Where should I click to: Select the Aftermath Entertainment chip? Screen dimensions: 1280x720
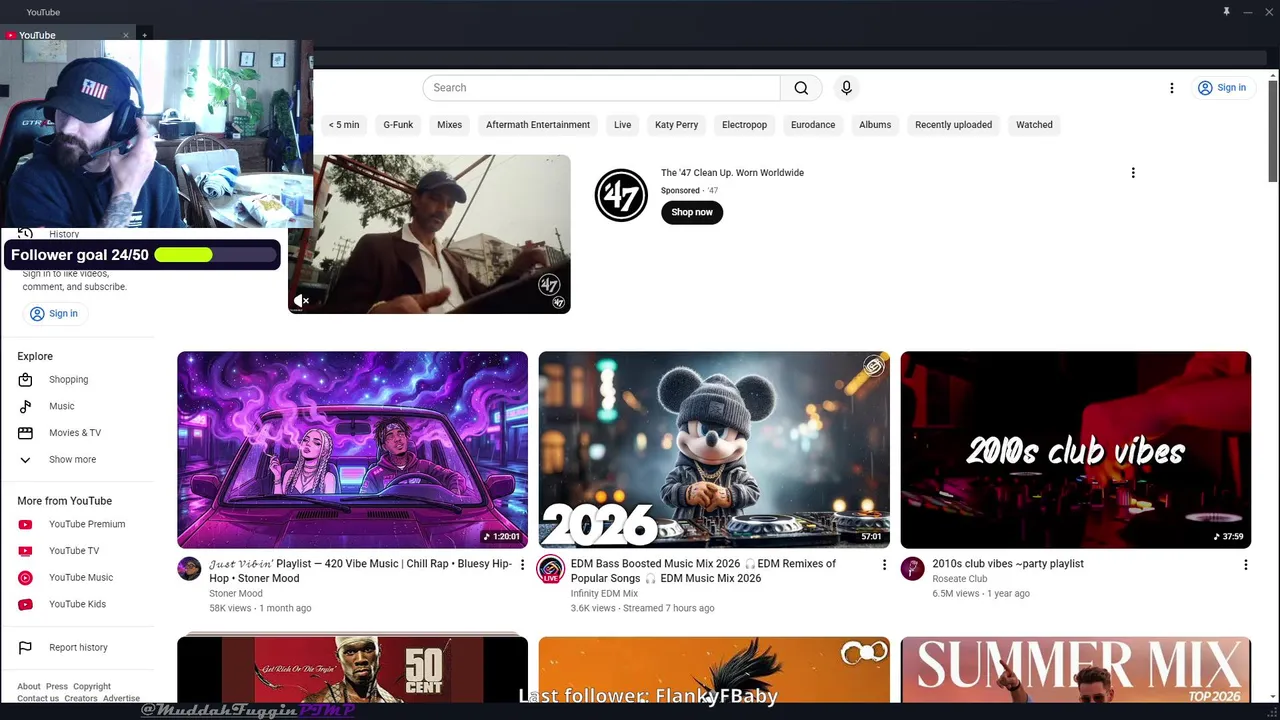click(x=538, y=125)
